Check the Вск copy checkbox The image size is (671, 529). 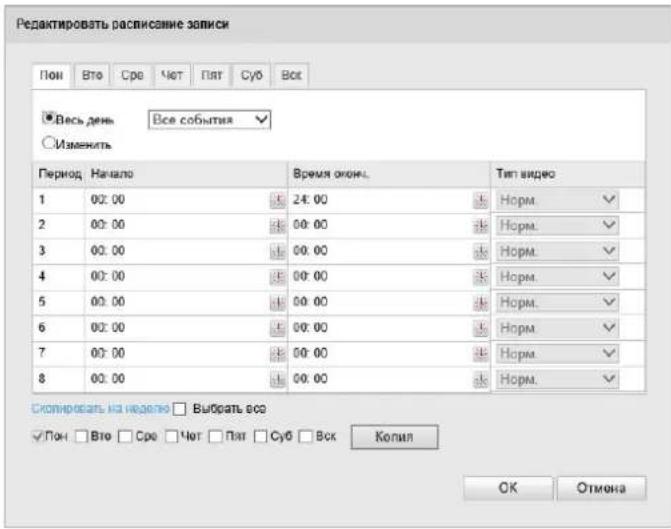[306, 437]
